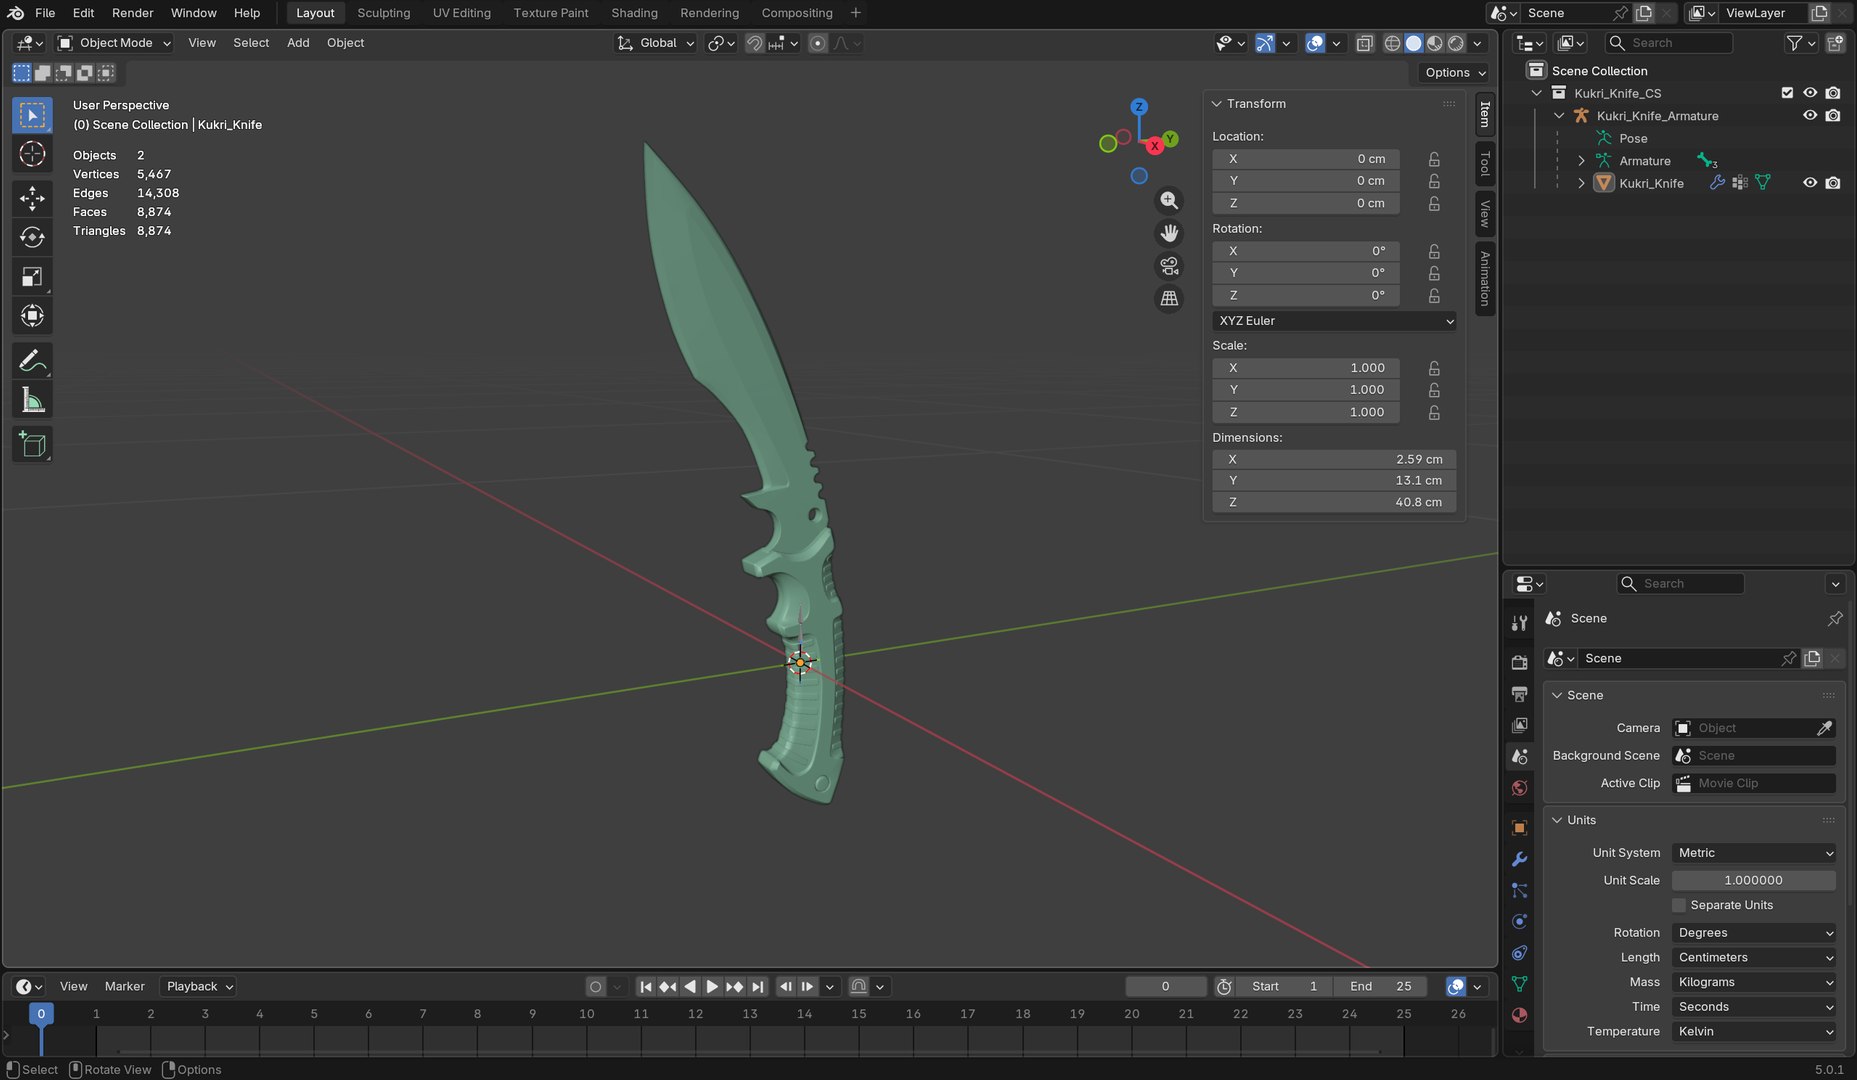This screenshot has width=1857, height=1080.
Task: Open the Object Mode dropdown
Action: [x=114, y=43]
